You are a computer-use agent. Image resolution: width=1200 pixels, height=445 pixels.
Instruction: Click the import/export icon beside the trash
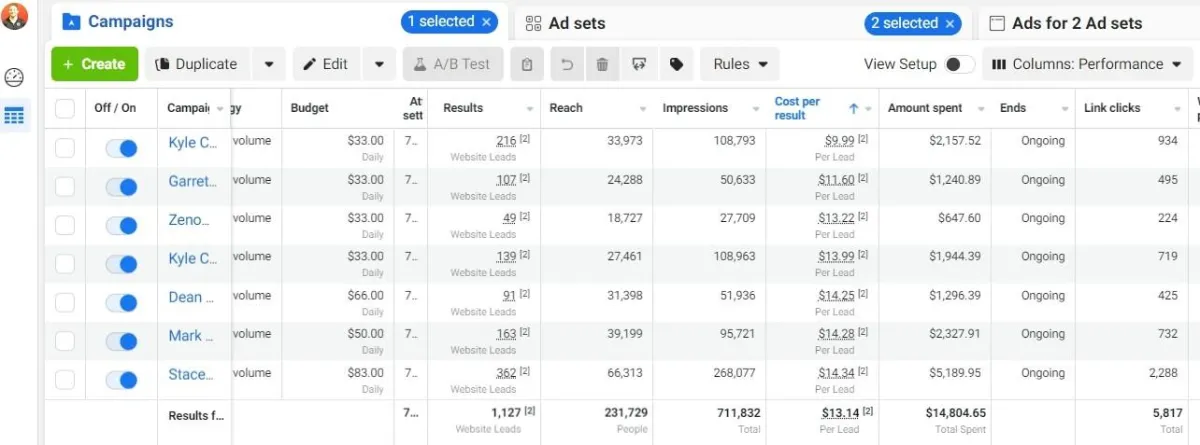click(639, 65)
